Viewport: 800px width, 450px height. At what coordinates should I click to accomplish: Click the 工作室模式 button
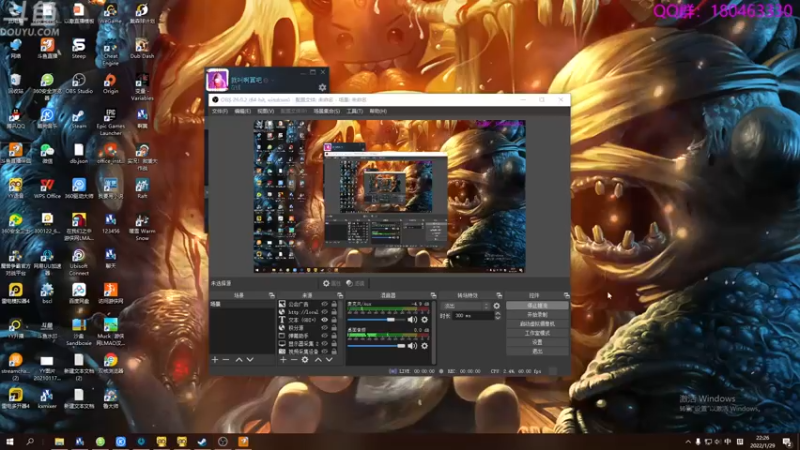537,333
